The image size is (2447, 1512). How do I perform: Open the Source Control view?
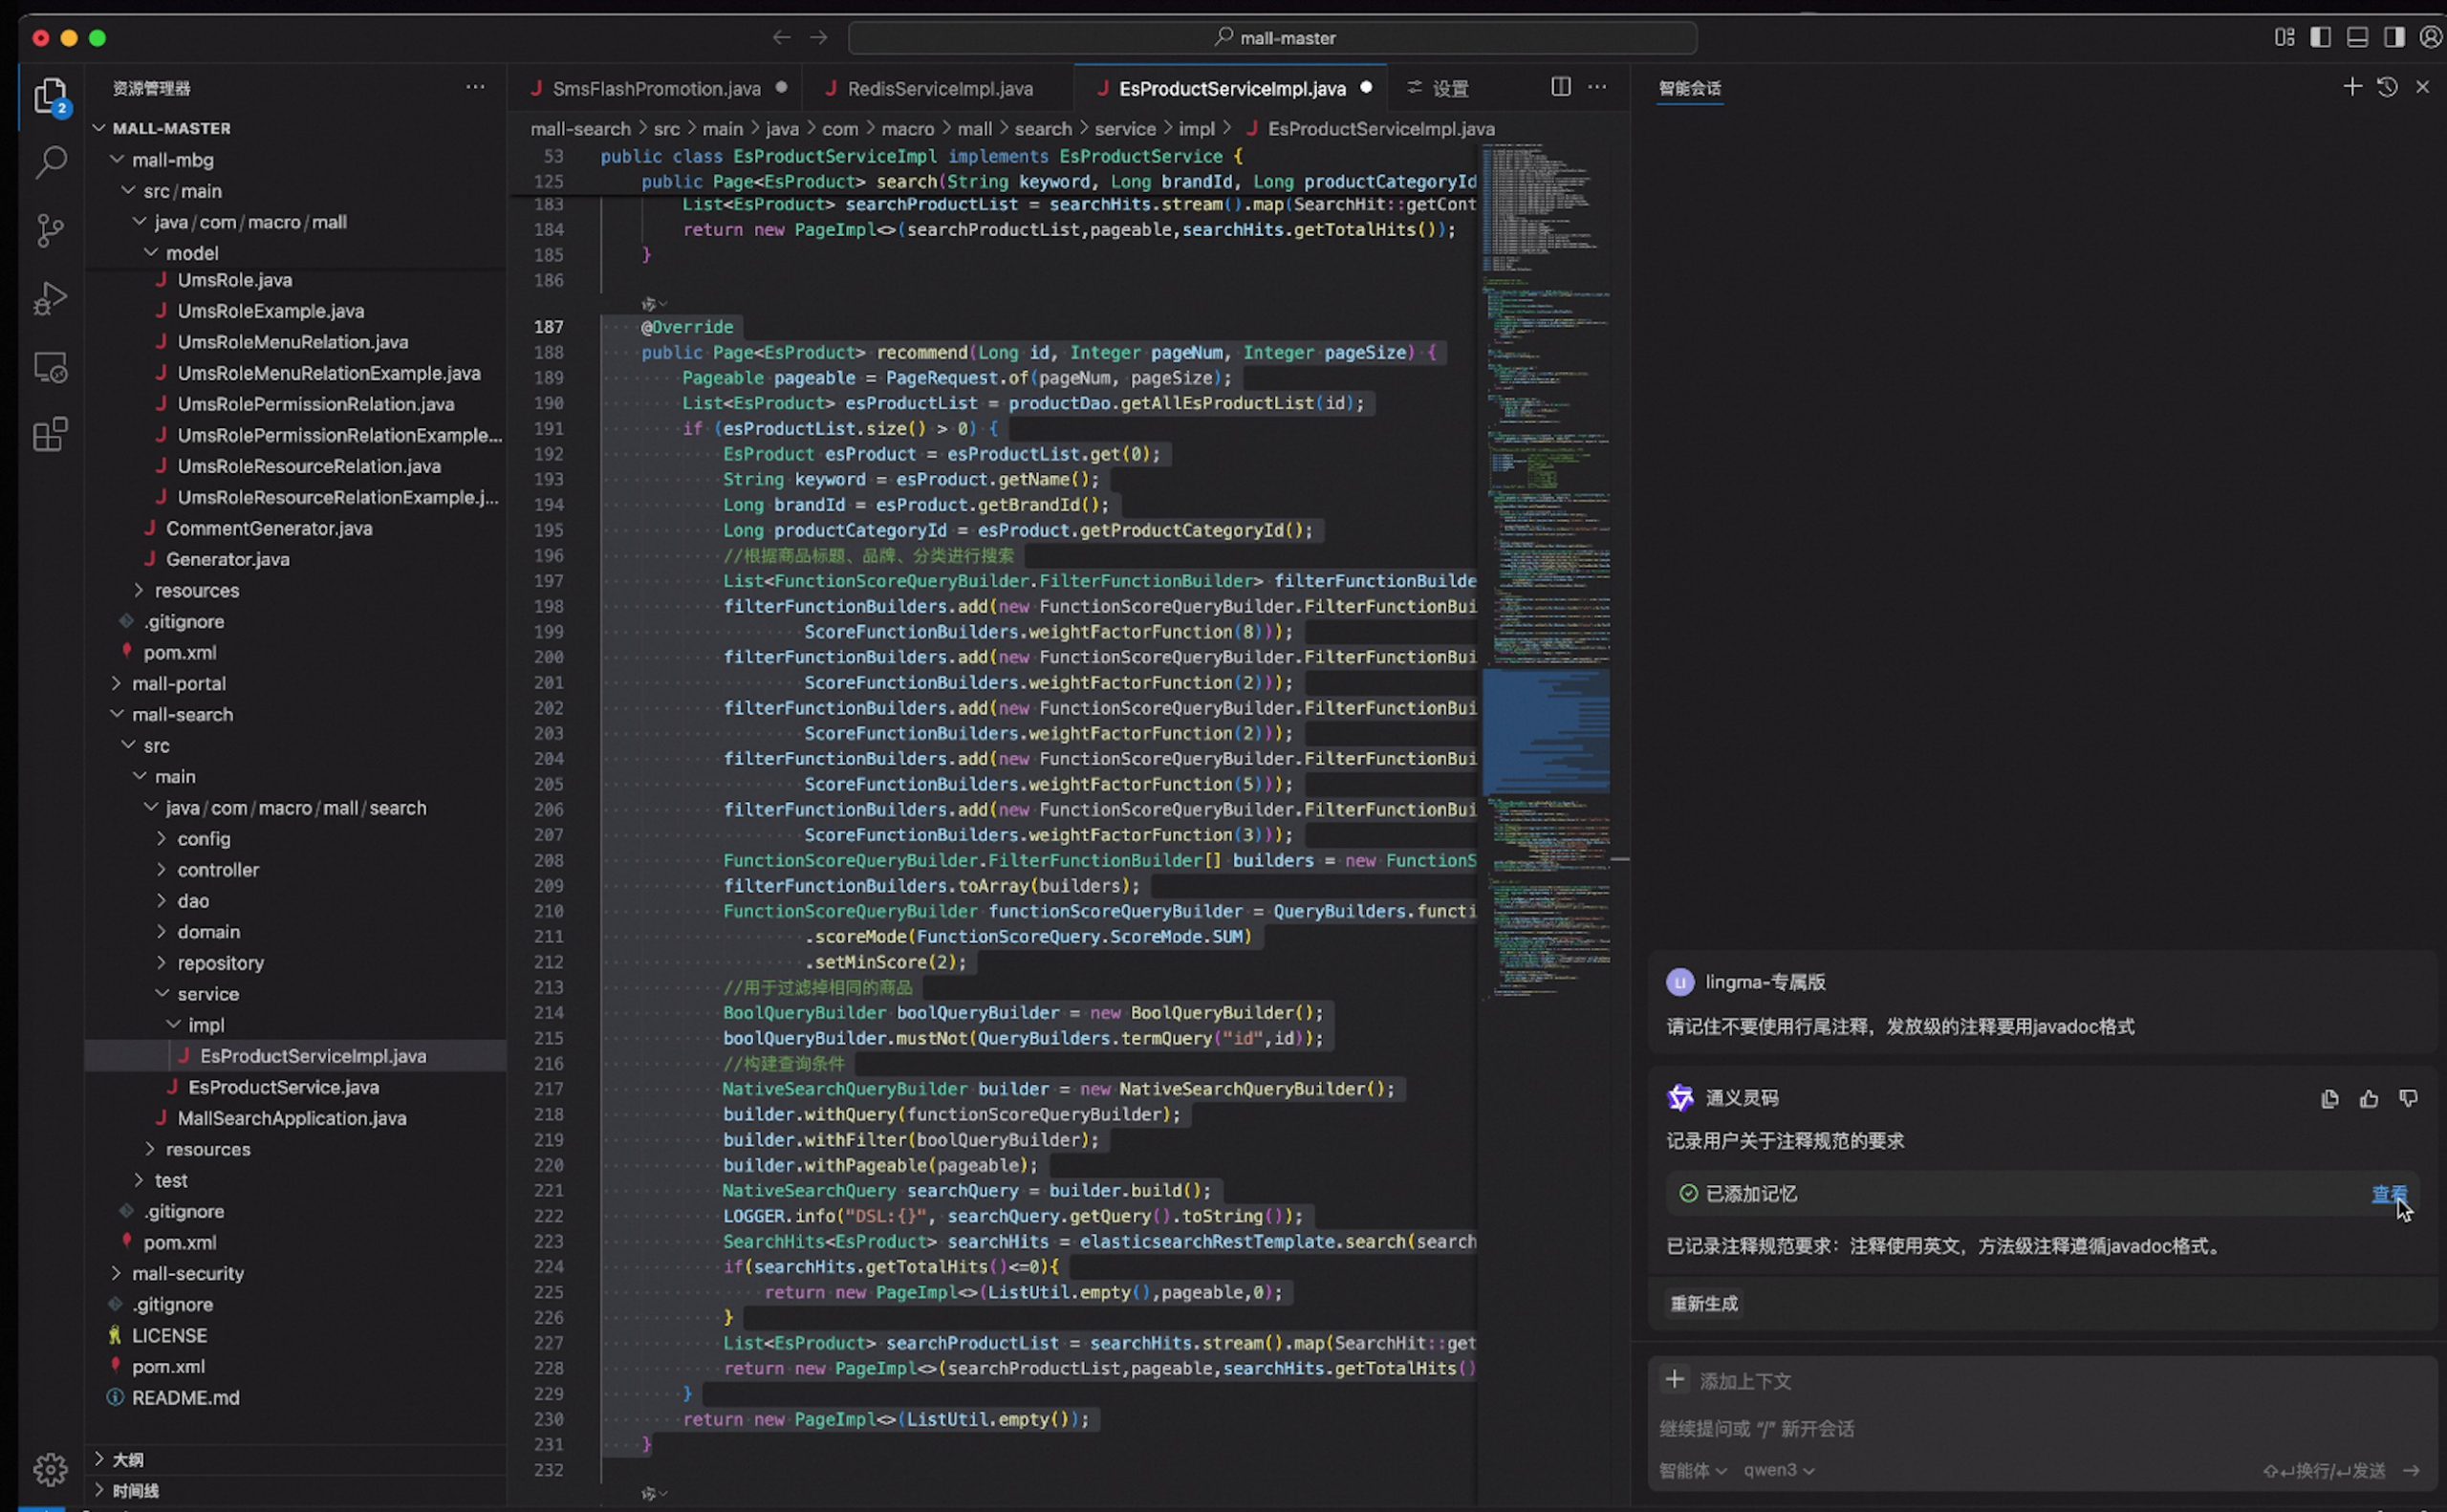[x=50, y=230]
